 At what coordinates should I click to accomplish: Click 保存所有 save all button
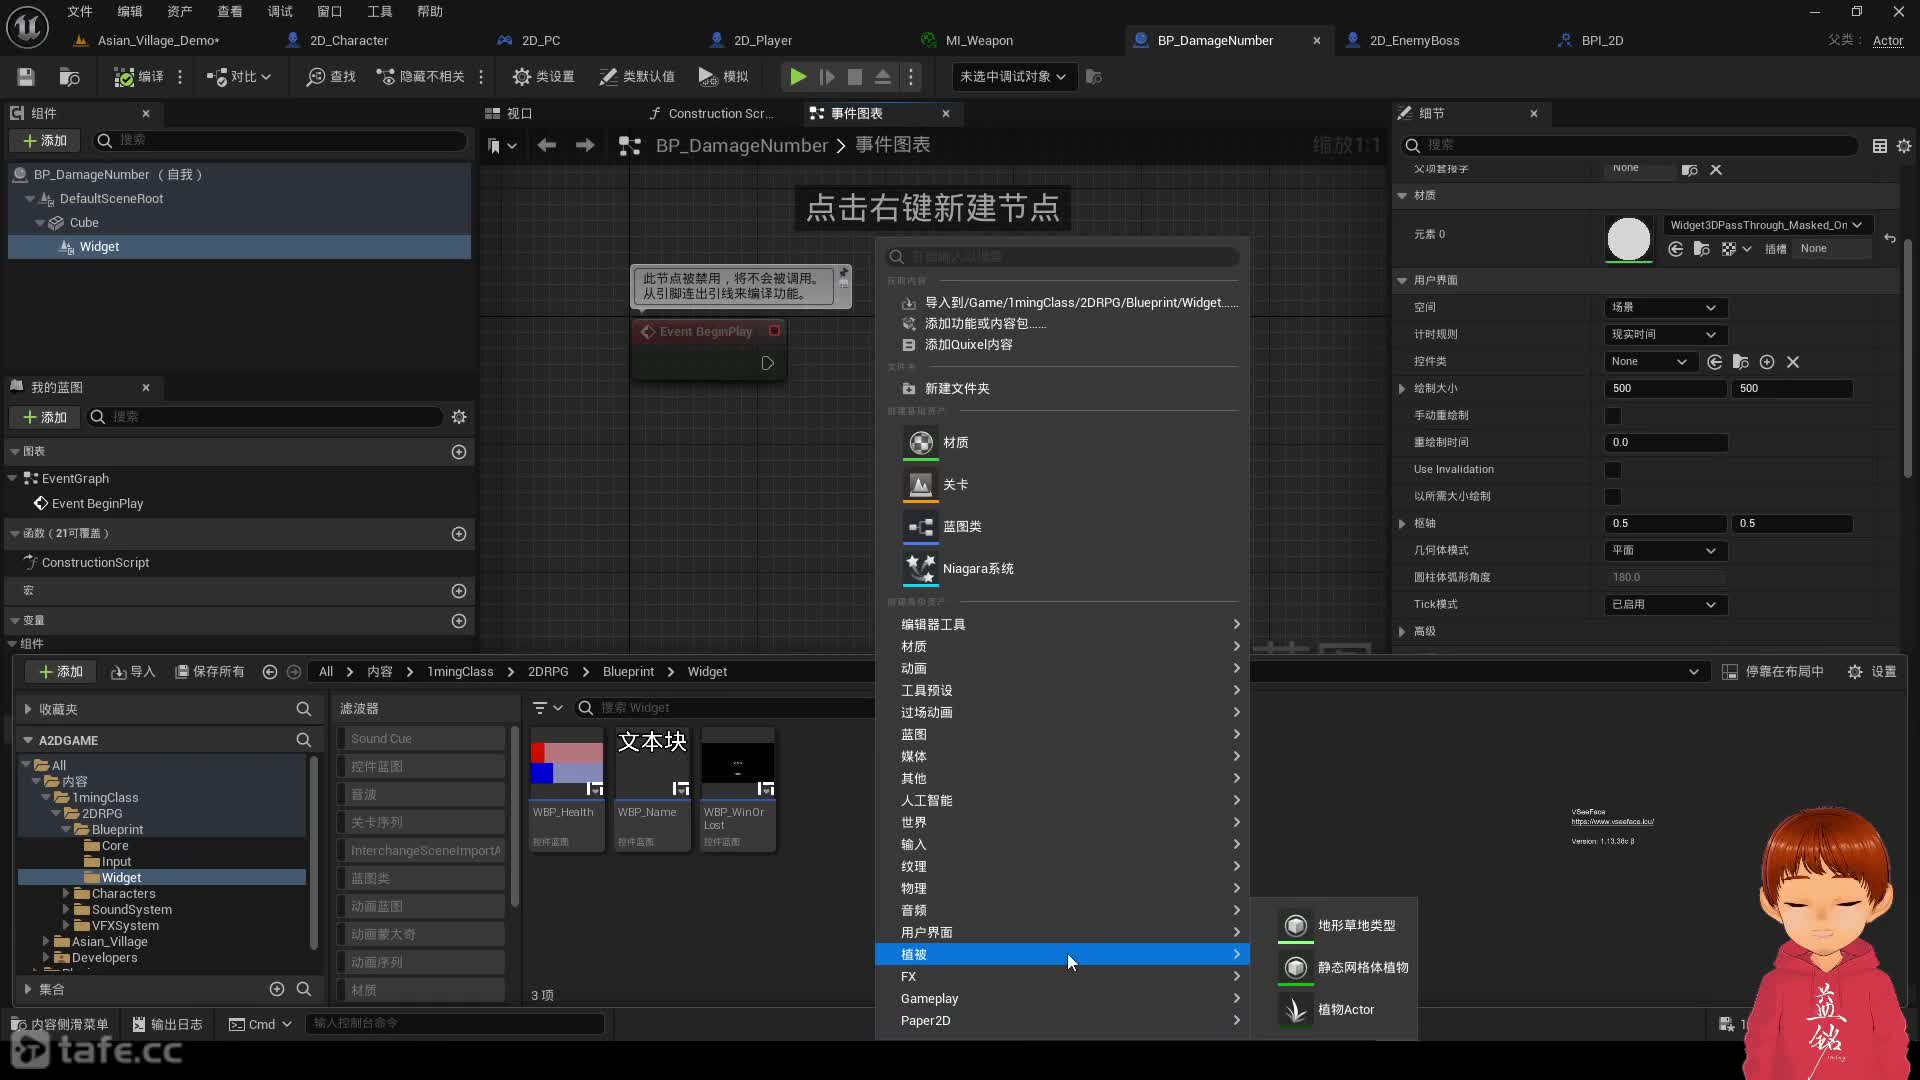[210, 672]
